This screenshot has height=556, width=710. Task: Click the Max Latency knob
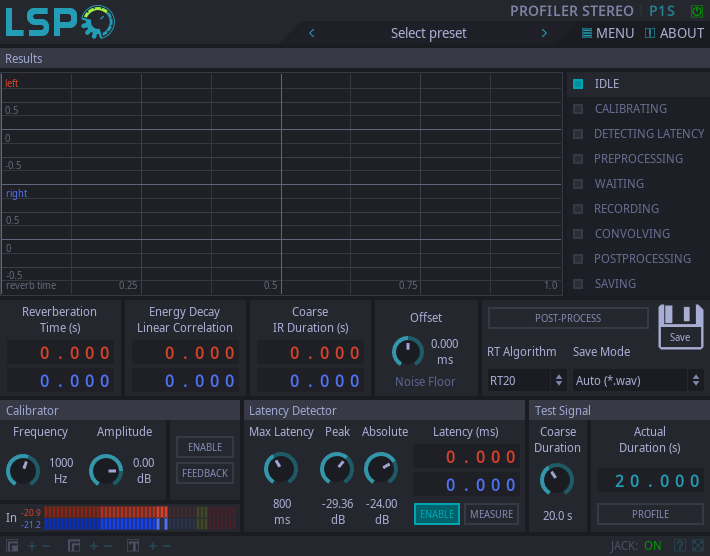point(280,468)
